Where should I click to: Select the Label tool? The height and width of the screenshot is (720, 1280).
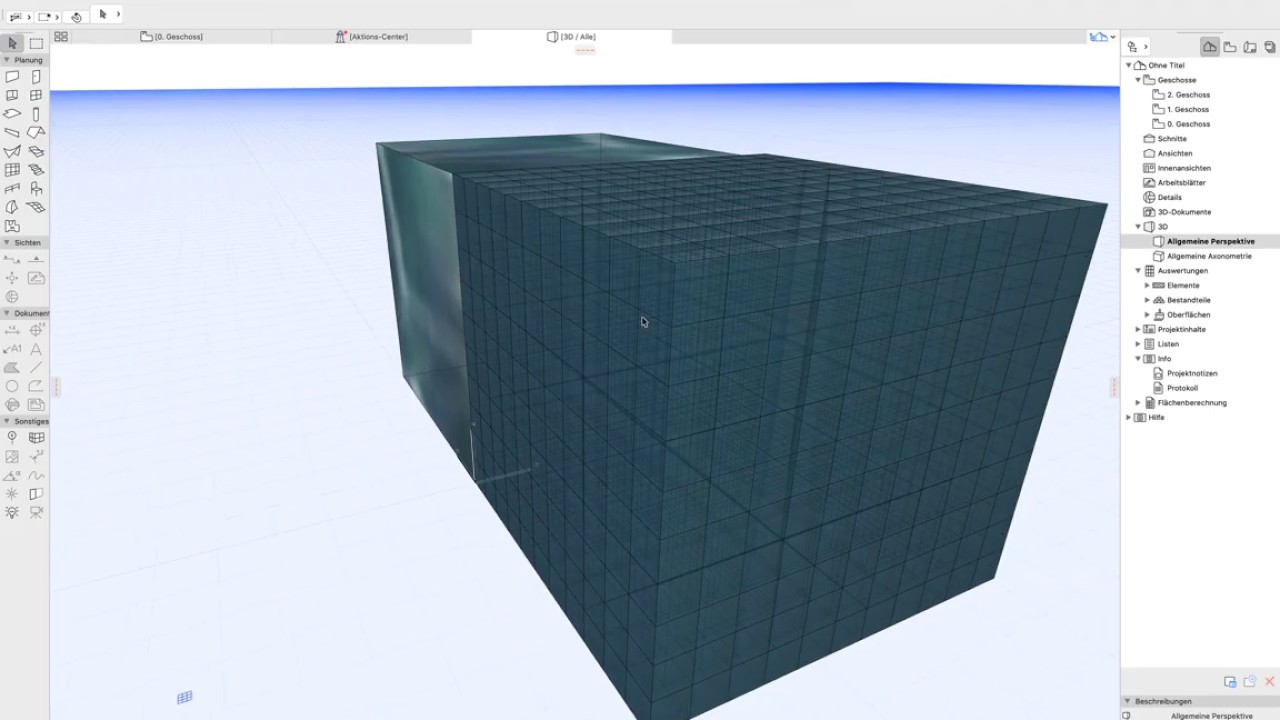pyautogui.click(x=12, y=349)
